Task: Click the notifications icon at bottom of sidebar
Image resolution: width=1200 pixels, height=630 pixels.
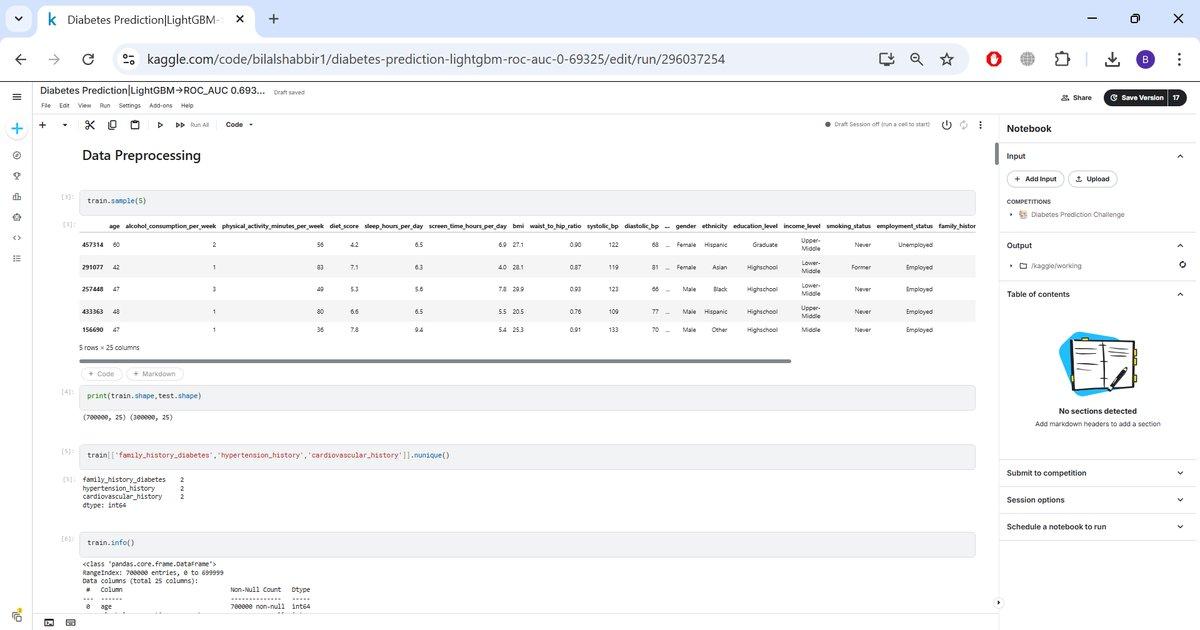Action: coord(16,615)
